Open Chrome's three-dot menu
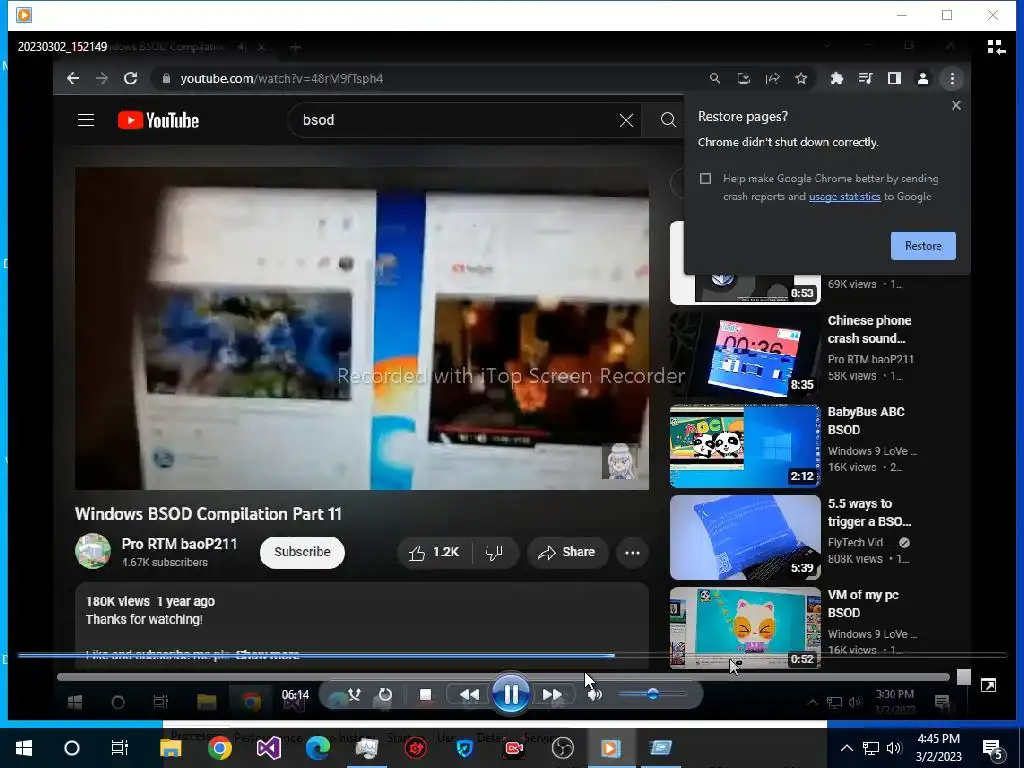Viewport: 1024px width, 768px height. 952,78
